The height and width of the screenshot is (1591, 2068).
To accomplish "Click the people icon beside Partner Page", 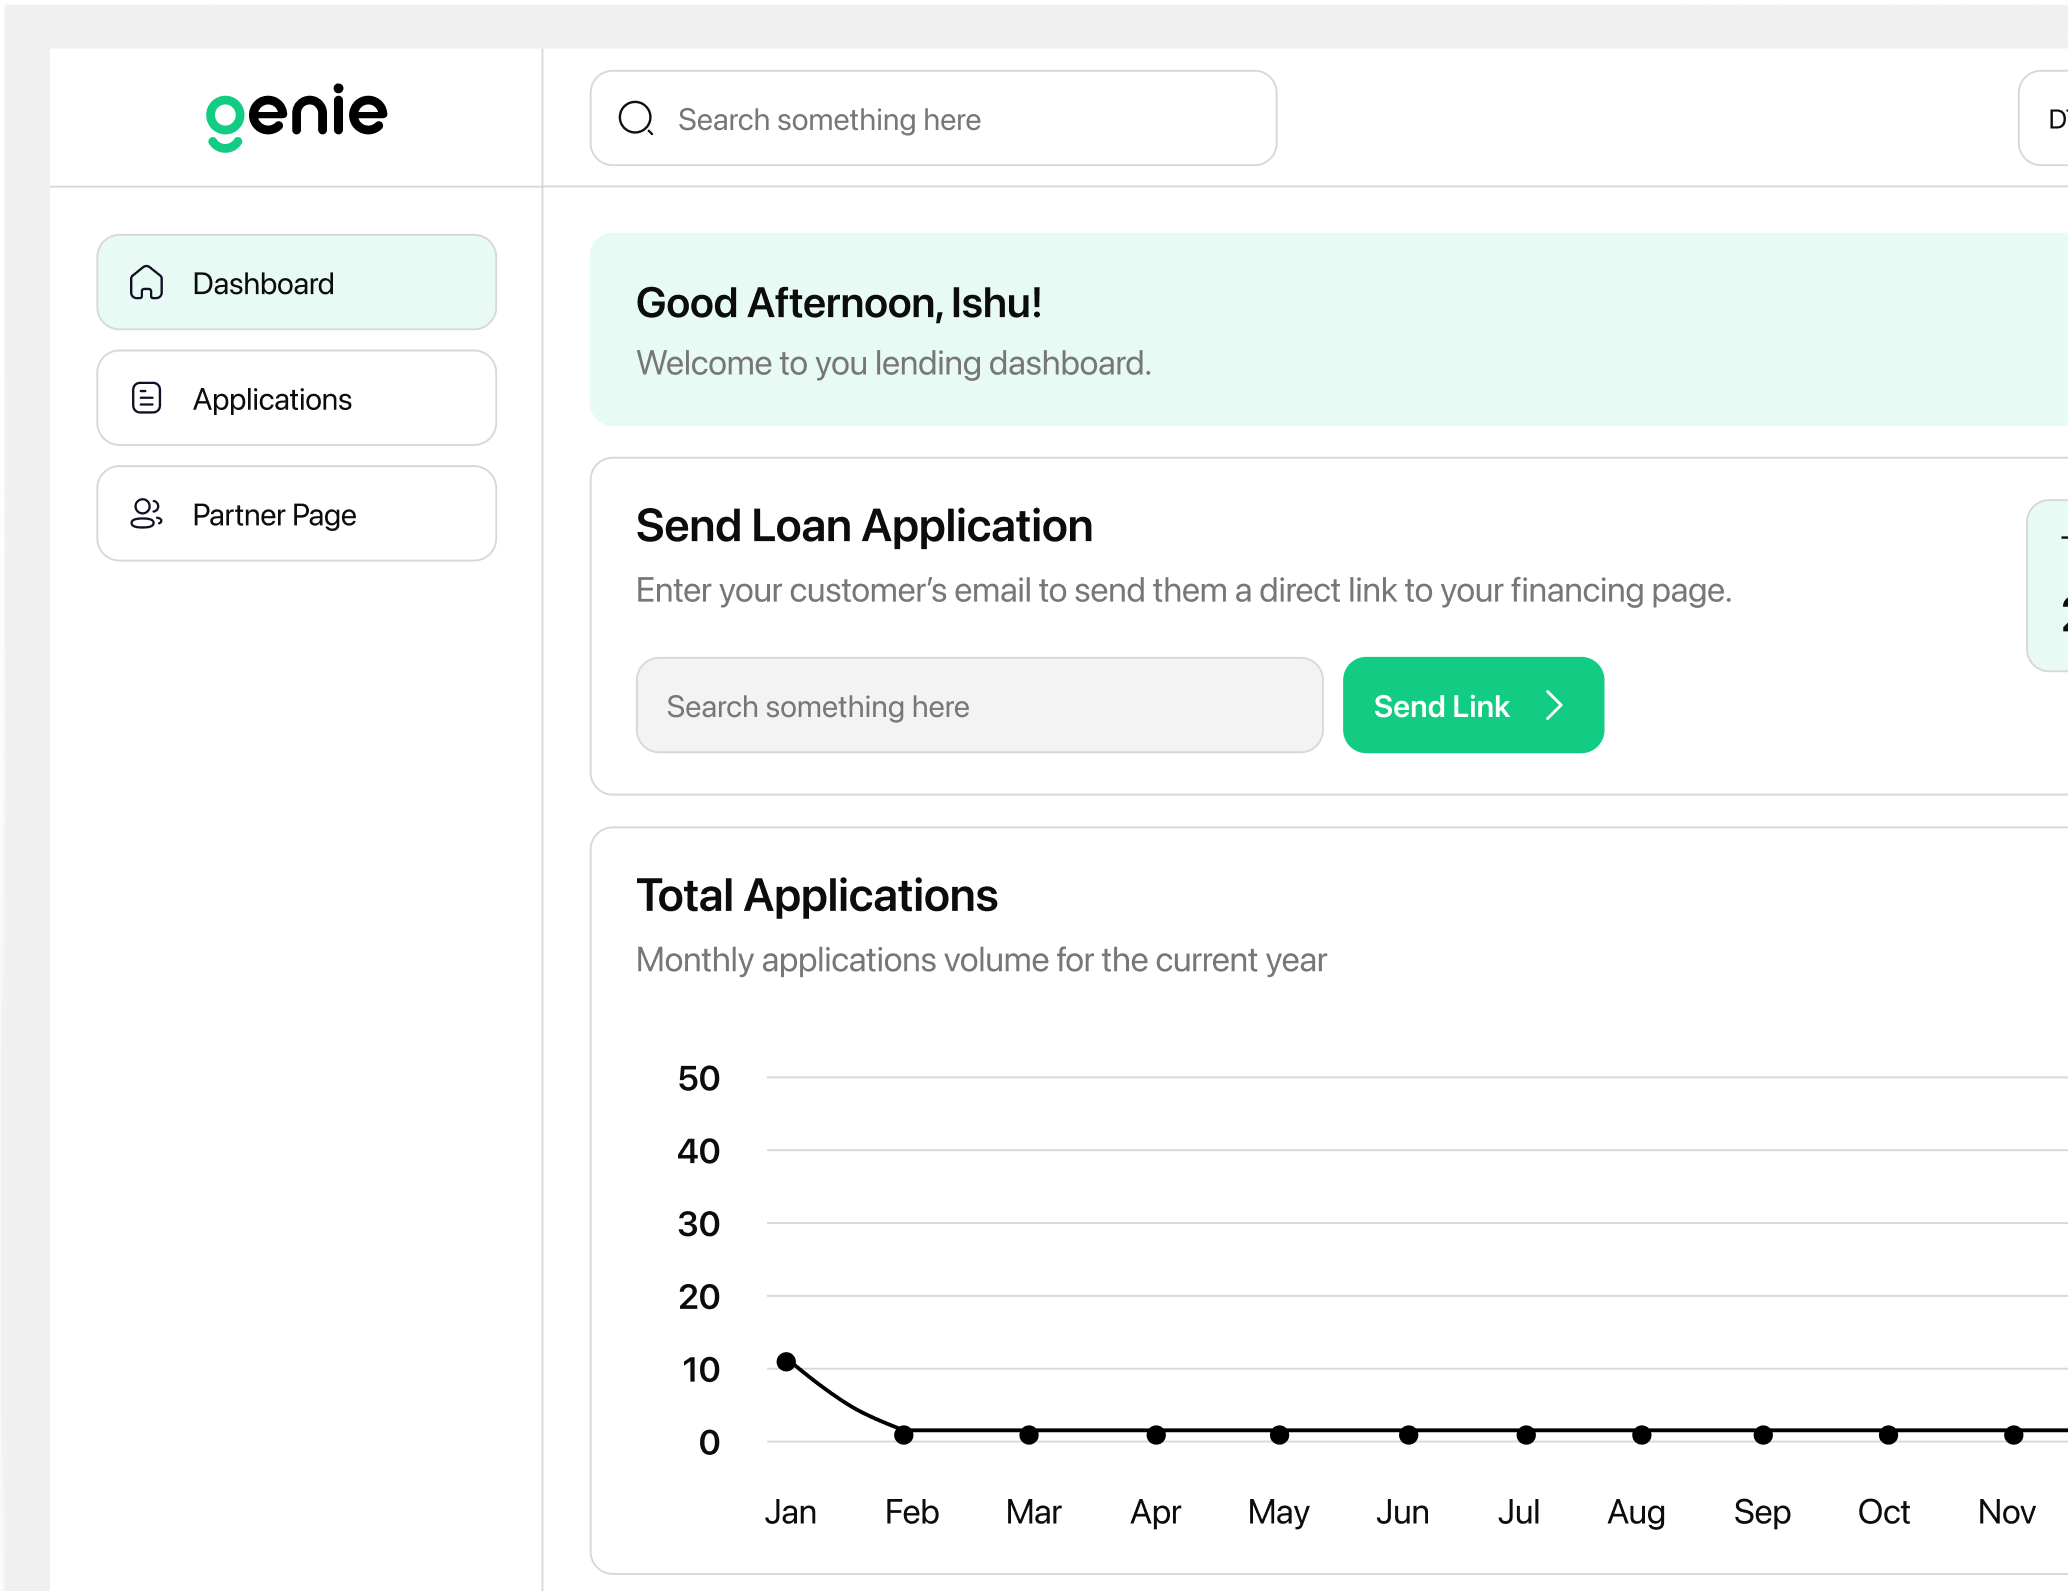I will click(146, 513).
